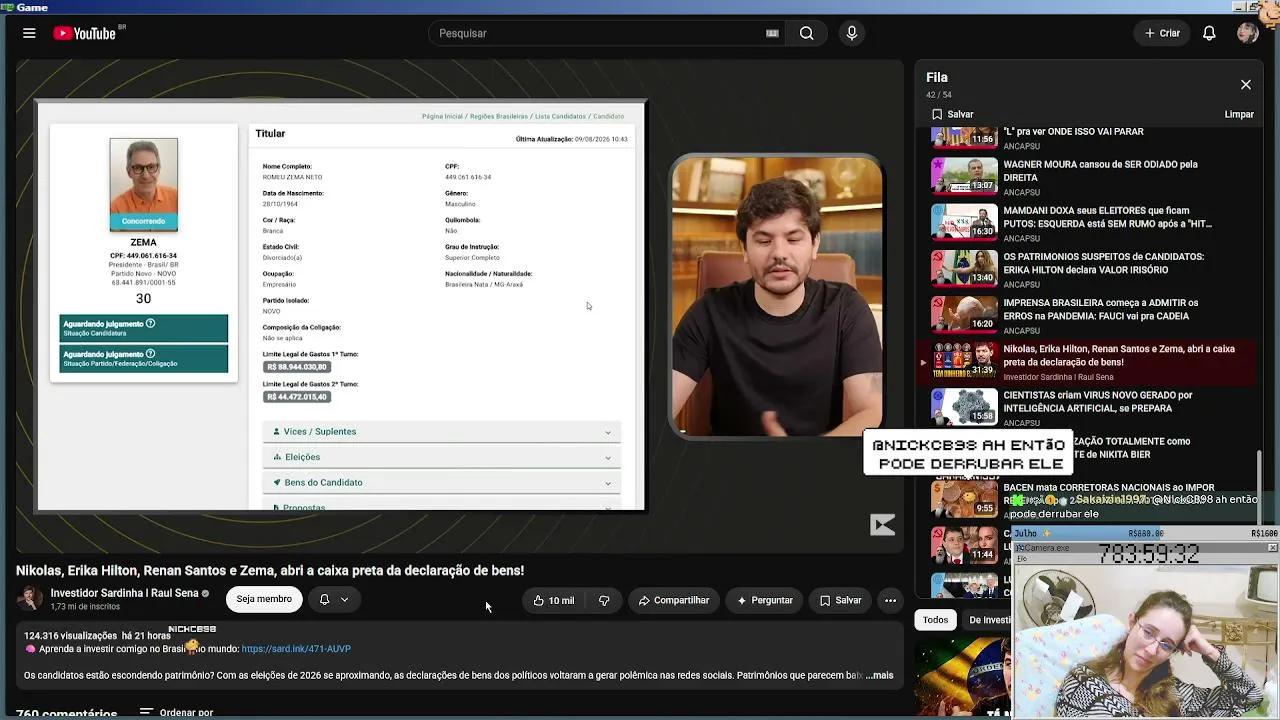
Task: Open the account avatar menu
Action: [x=1247, y=33]
